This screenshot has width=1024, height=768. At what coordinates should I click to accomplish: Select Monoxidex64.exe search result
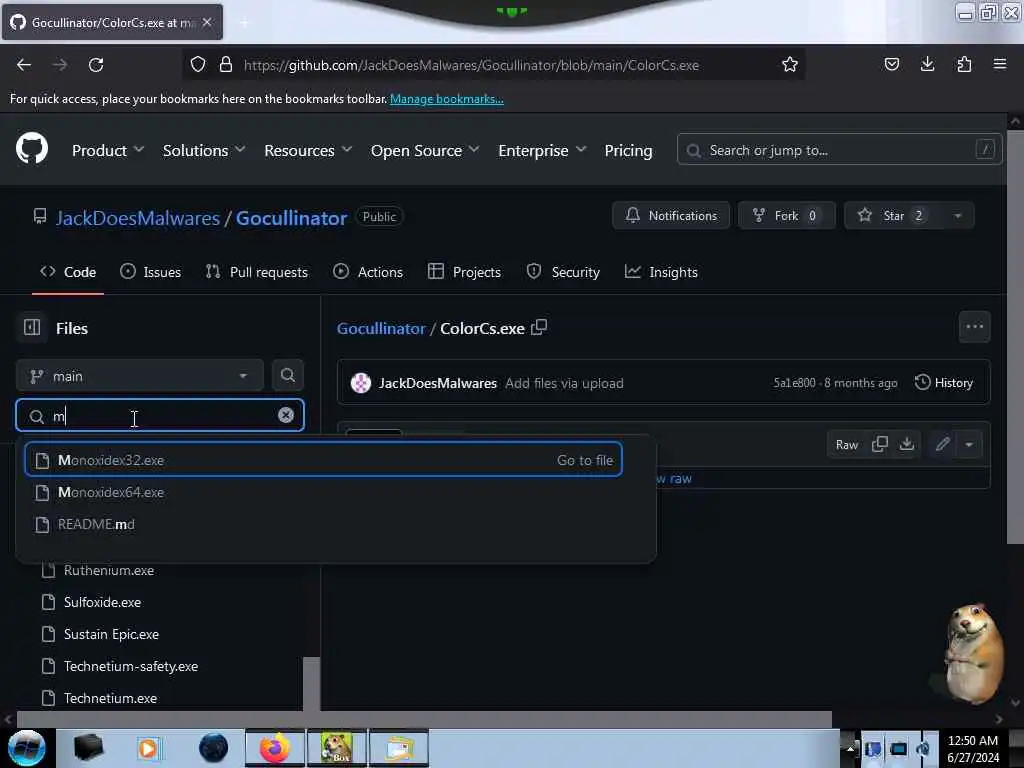(x=323, y=492)
